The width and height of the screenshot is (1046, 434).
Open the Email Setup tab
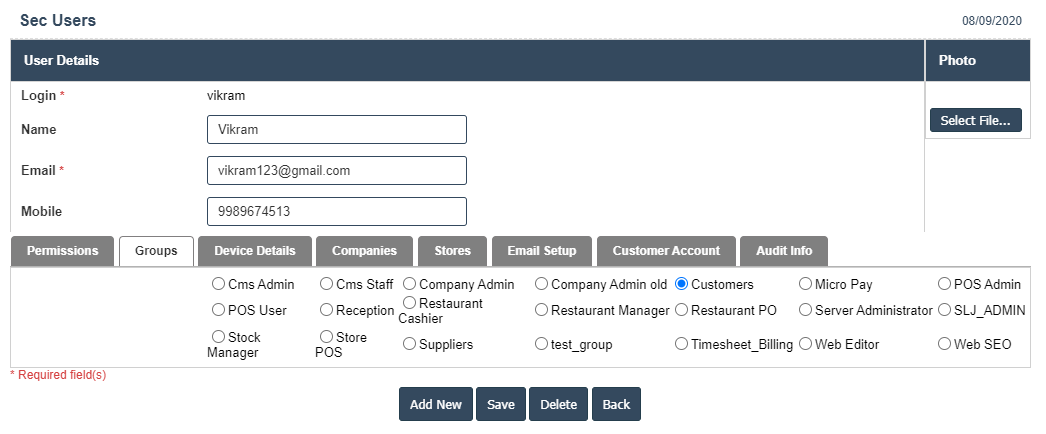coord(541,251)
